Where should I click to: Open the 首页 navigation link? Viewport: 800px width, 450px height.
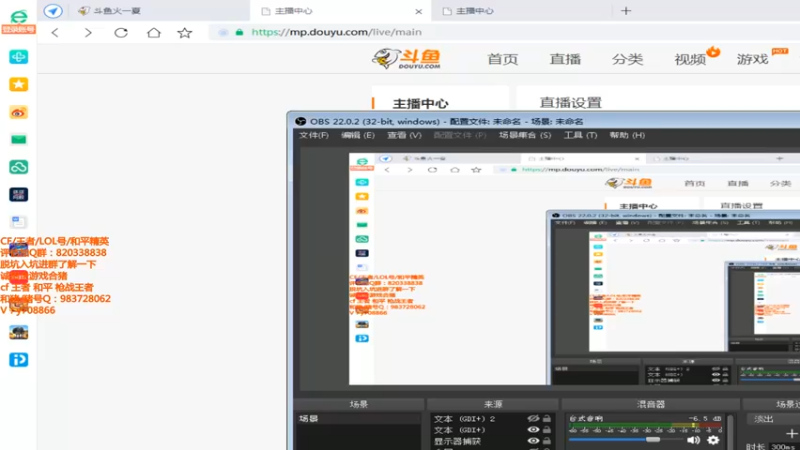[503, 59]
